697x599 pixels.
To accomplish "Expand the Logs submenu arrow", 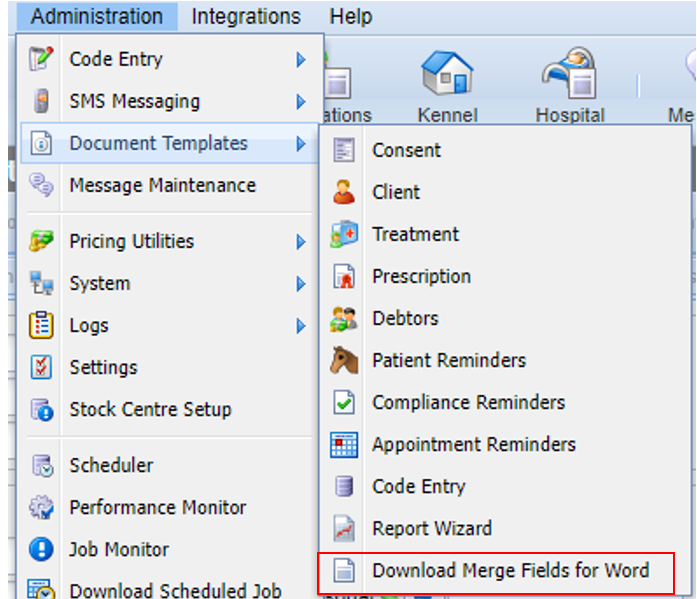I will click(x=300, y=326).
